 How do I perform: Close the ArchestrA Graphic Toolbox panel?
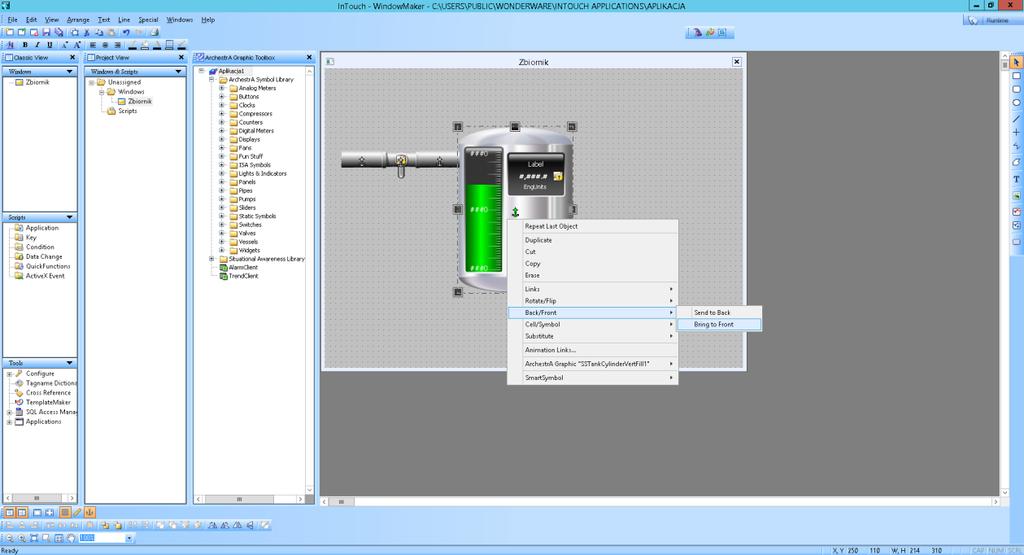[x=310, y=57]
